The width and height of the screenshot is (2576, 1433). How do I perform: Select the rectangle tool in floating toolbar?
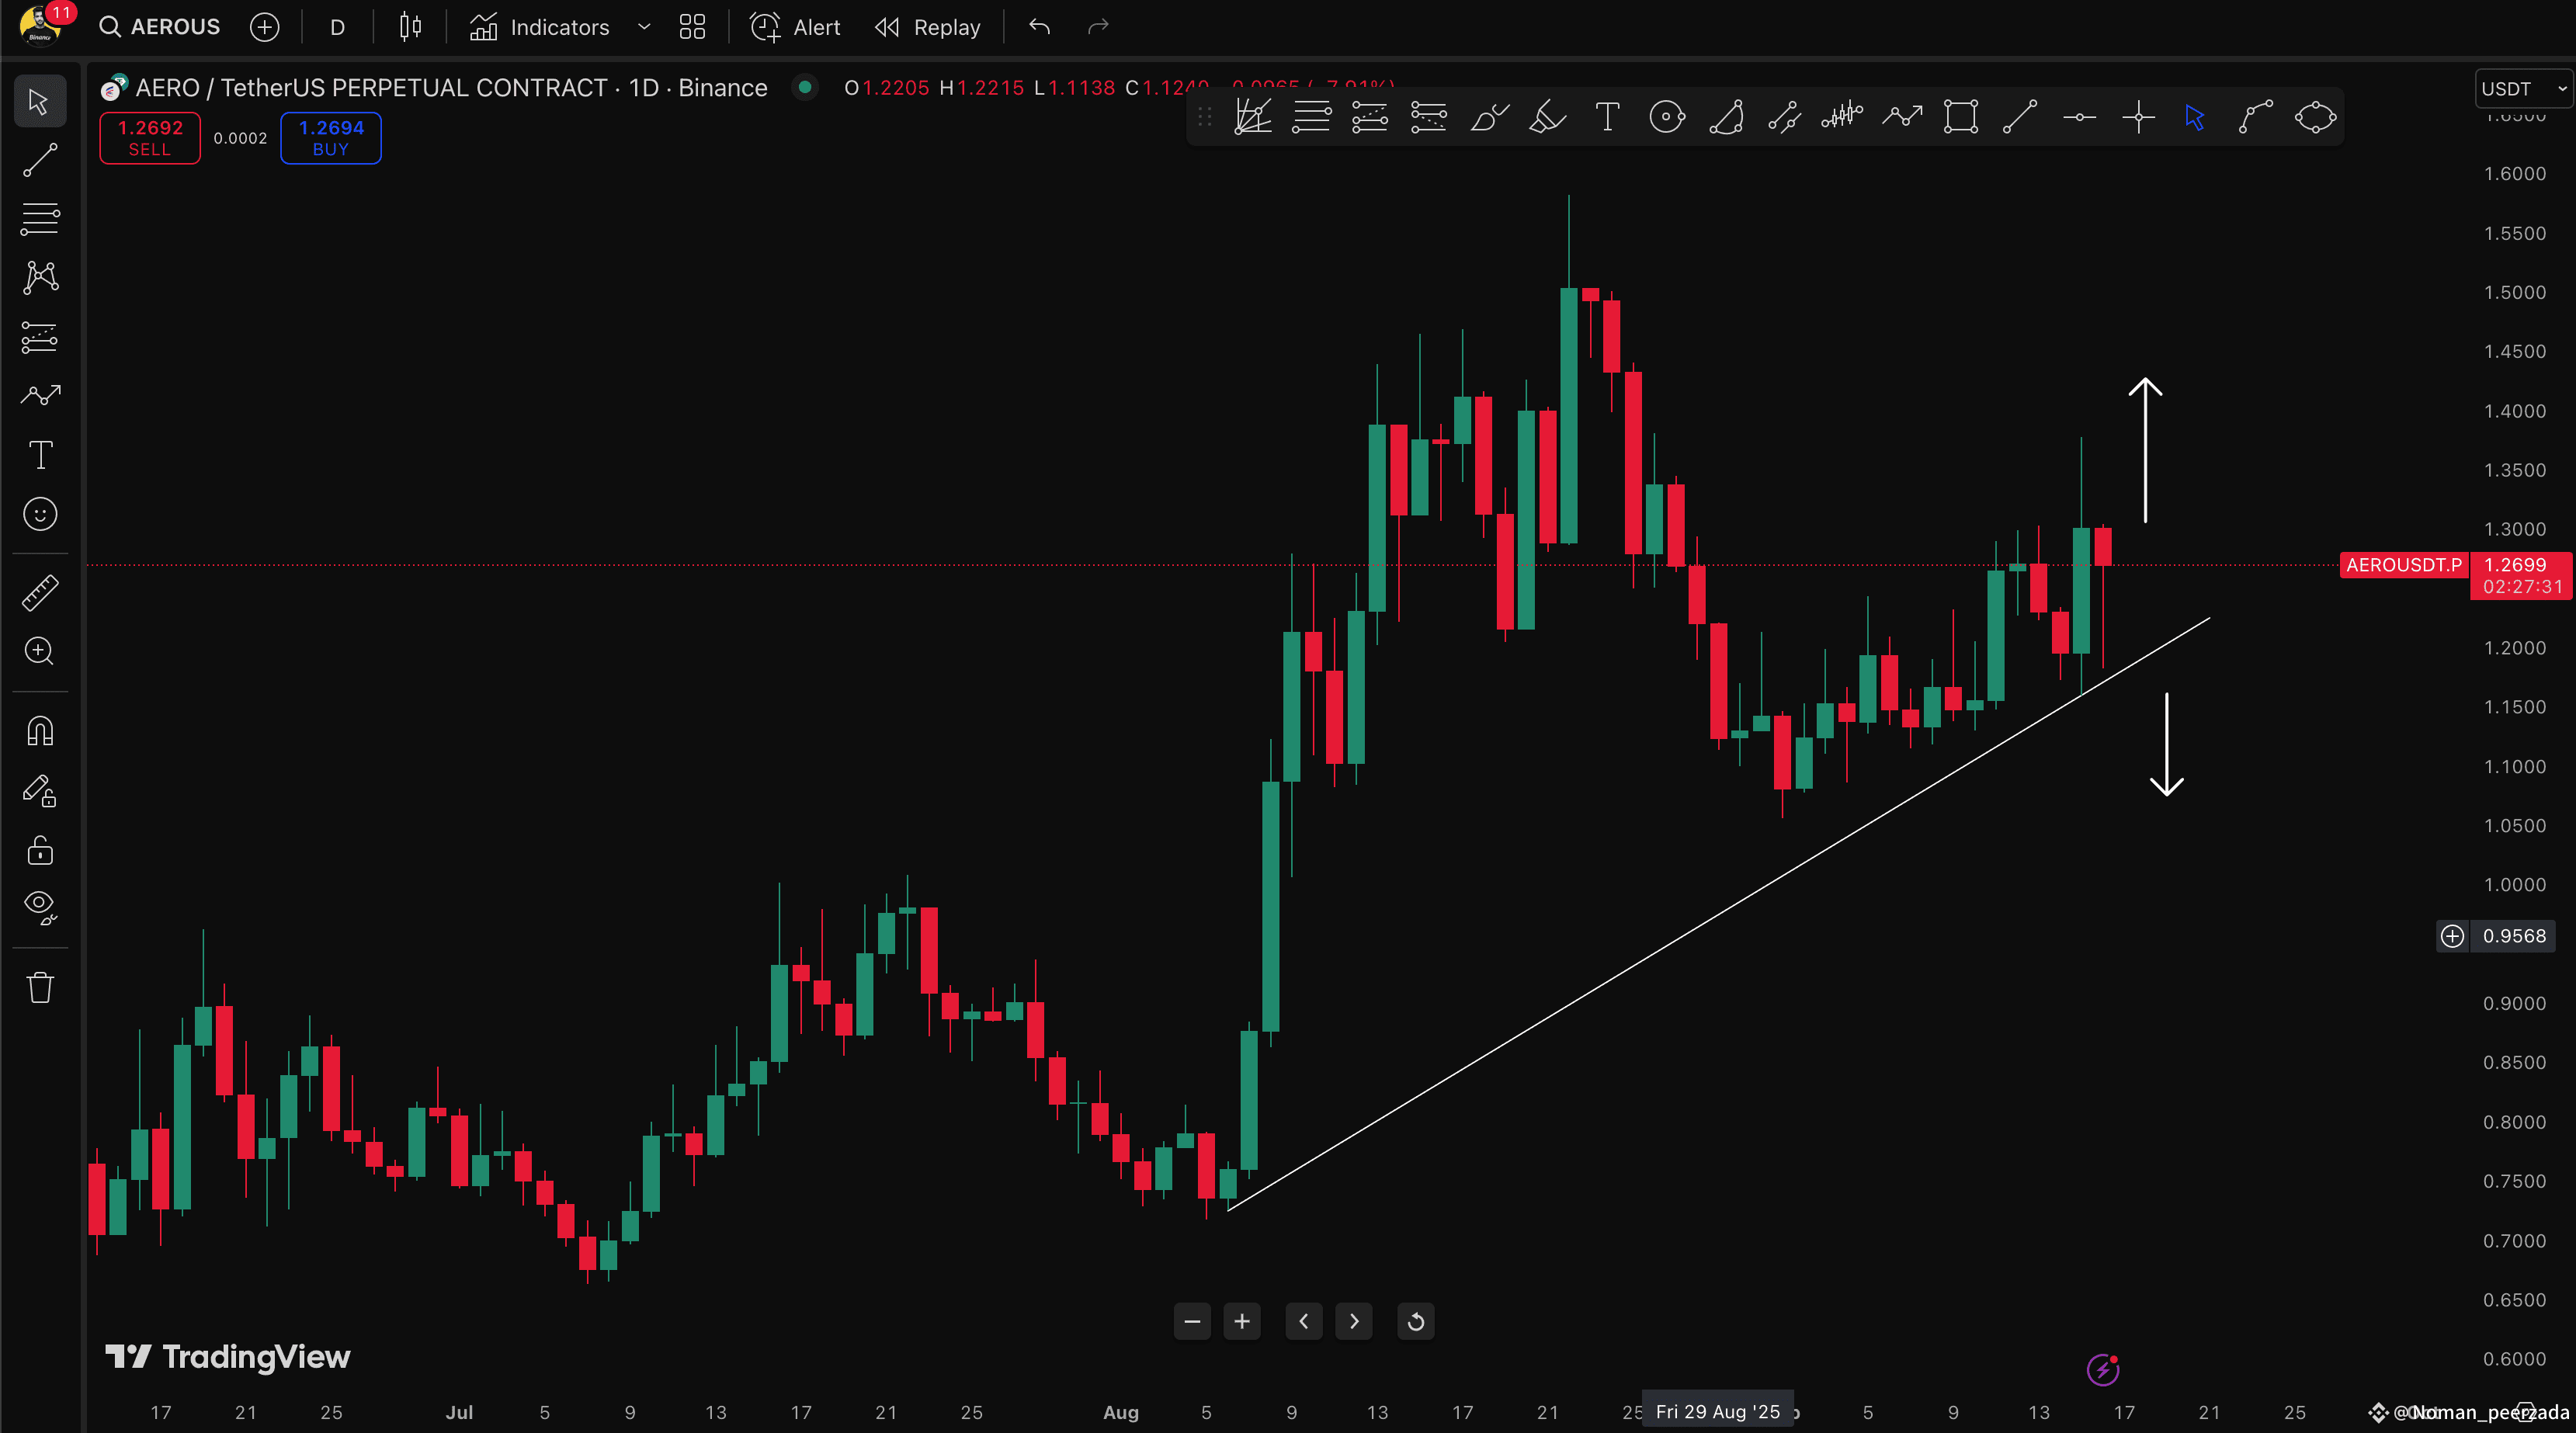point(1961,117)
